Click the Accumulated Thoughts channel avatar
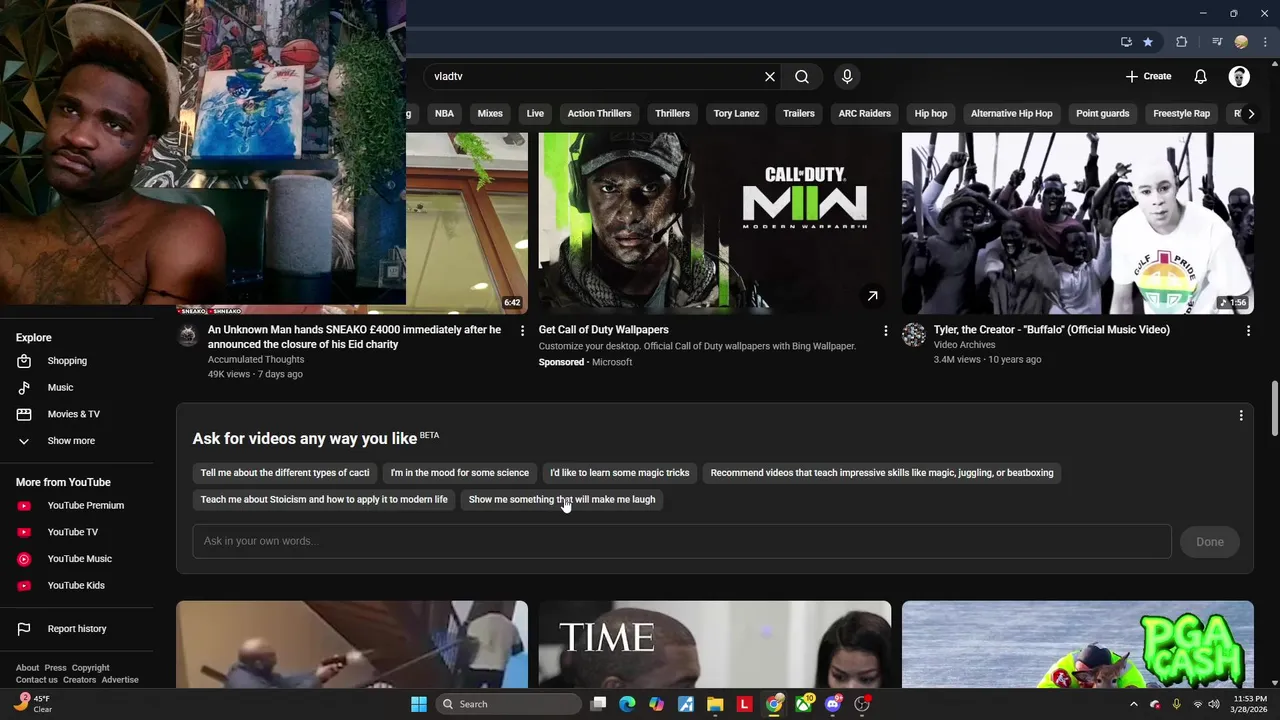Viewport: 1280px width, 720px height. (188, 335)
